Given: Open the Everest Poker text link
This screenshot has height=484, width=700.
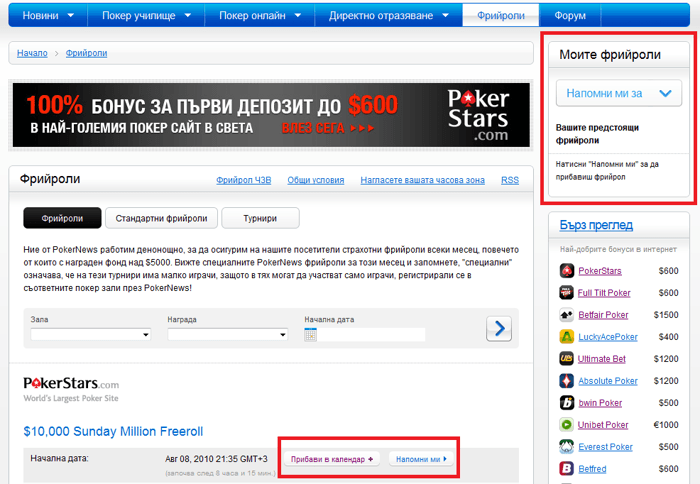Looking at the screenshot, I should click(x=605, y=446).
